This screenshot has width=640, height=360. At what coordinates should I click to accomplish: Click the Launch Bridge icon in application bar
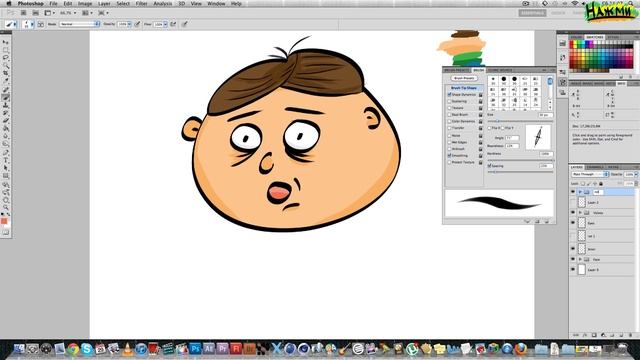coord(24,13)
